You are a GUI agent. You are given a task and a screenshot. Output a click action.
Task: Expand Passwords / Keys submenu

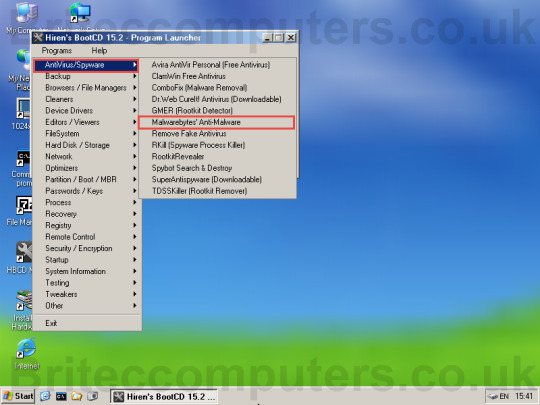[x=86, y=191]
